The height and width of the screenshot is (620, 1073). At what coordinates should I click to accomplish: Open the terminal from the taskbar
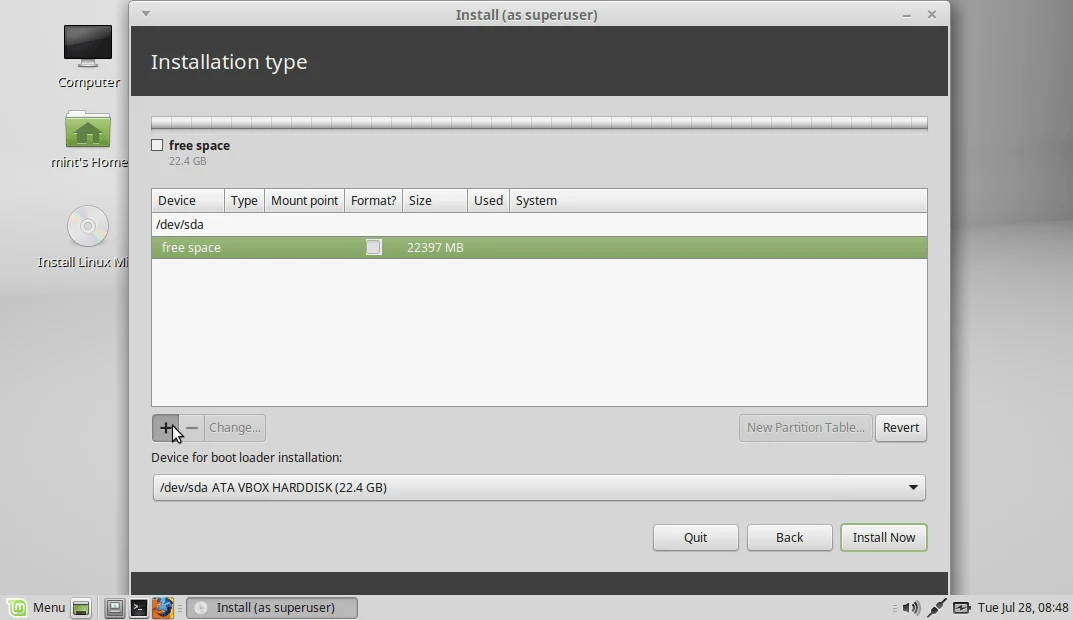coord(138,607)
